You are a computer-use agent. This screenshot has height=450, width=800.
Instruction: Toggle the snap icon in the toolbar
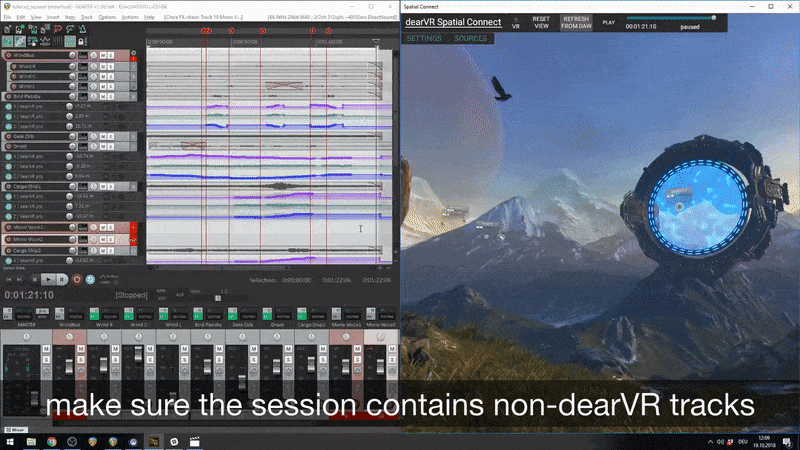pos(69,41)
